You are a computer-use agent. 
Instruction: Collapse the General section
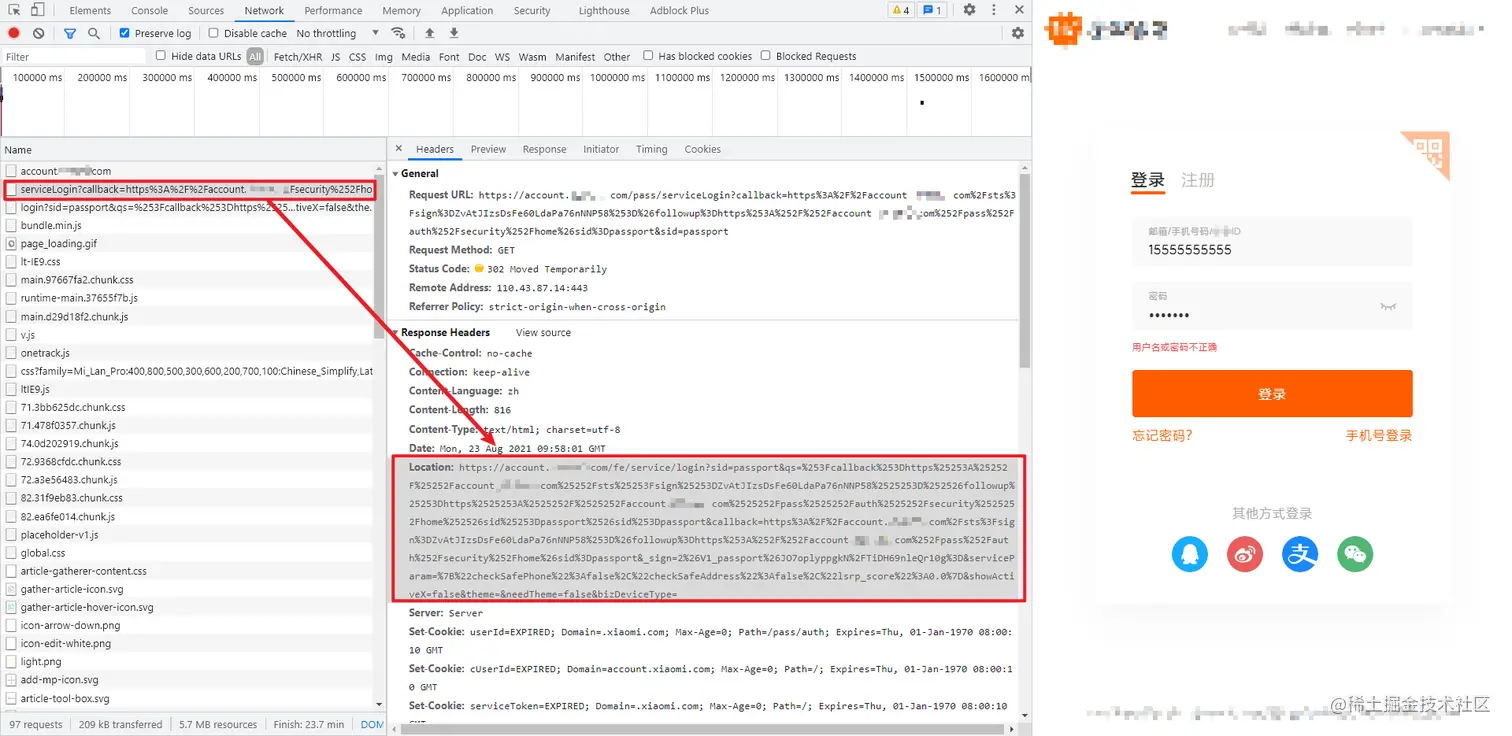pos(396,173)
